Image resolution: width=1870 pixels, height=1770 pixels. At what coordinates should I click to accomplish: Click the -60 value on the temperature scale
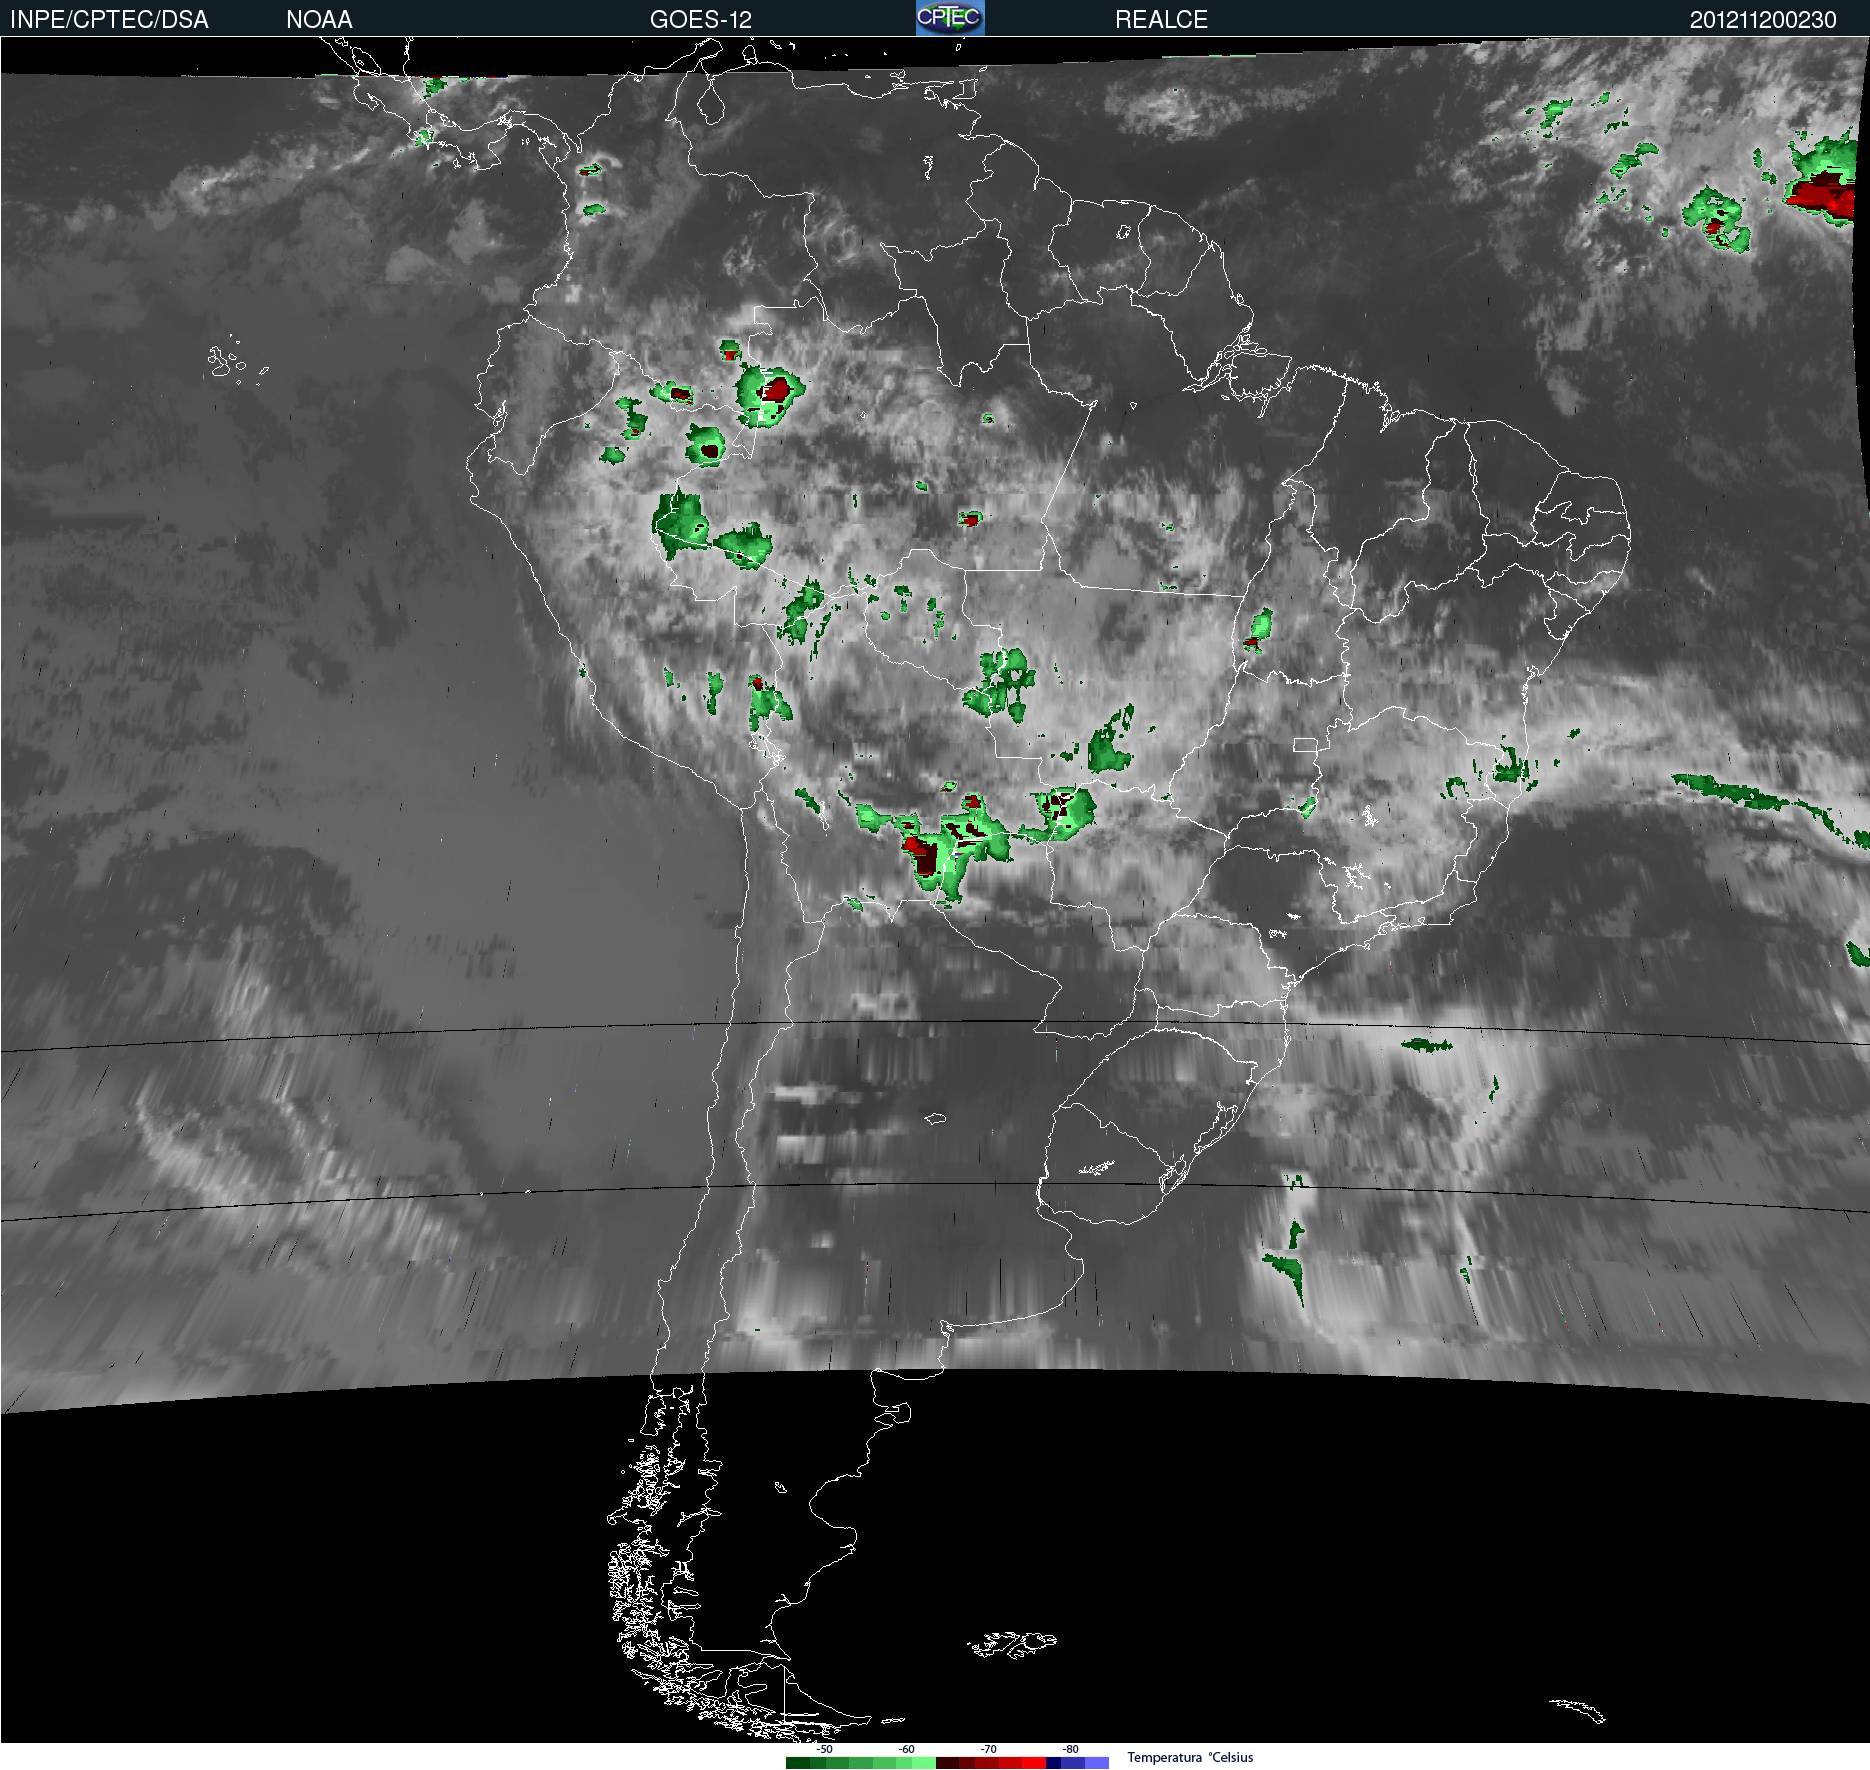point(906,1749)
